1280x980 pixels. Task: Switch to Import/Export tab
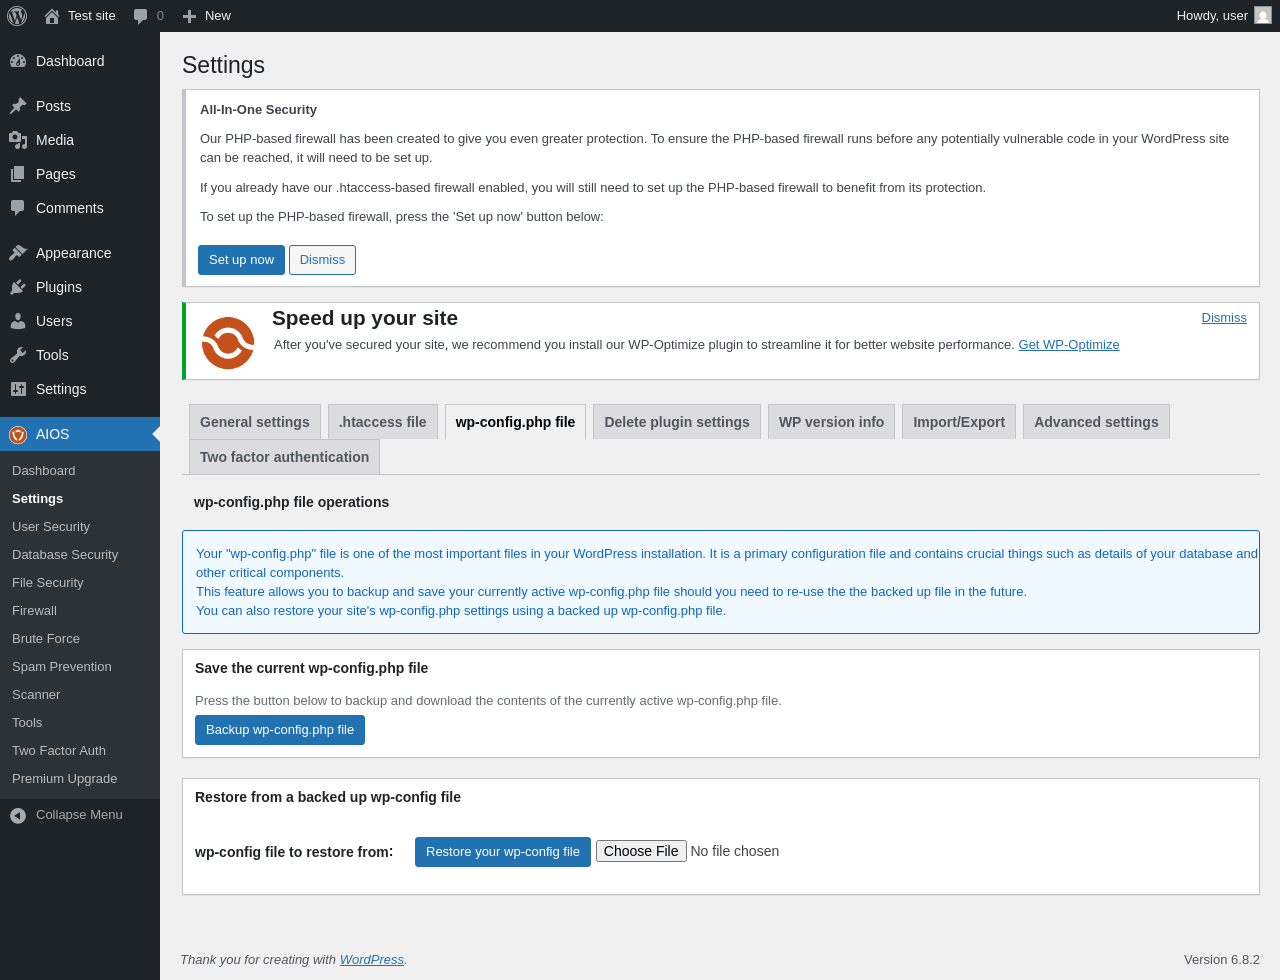pyautogui.click(x=959, y=422)
